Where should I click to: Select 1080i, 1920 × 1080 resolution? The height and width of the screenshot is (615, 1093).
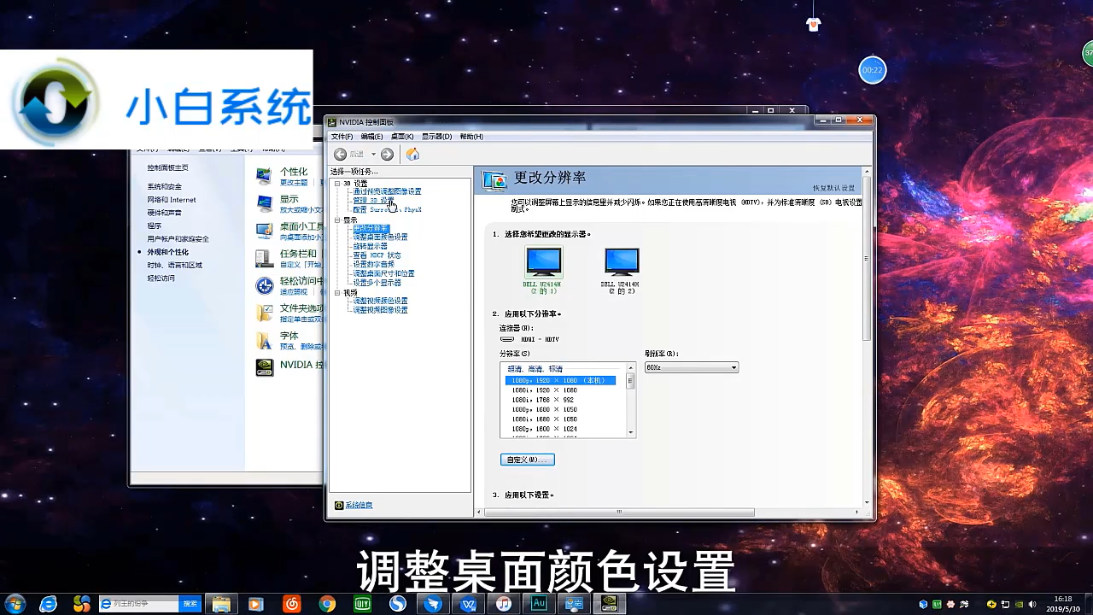(544, 390)
